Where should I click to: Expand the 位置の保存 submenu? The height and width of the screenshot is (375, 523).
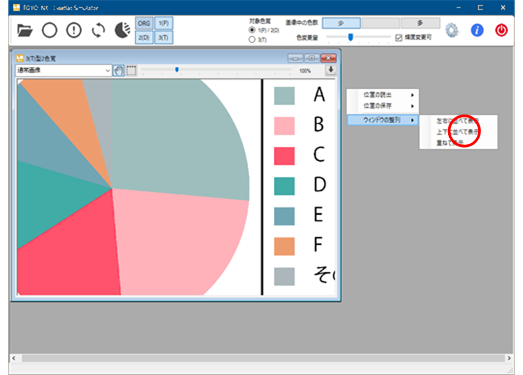[x=383, y=106]
